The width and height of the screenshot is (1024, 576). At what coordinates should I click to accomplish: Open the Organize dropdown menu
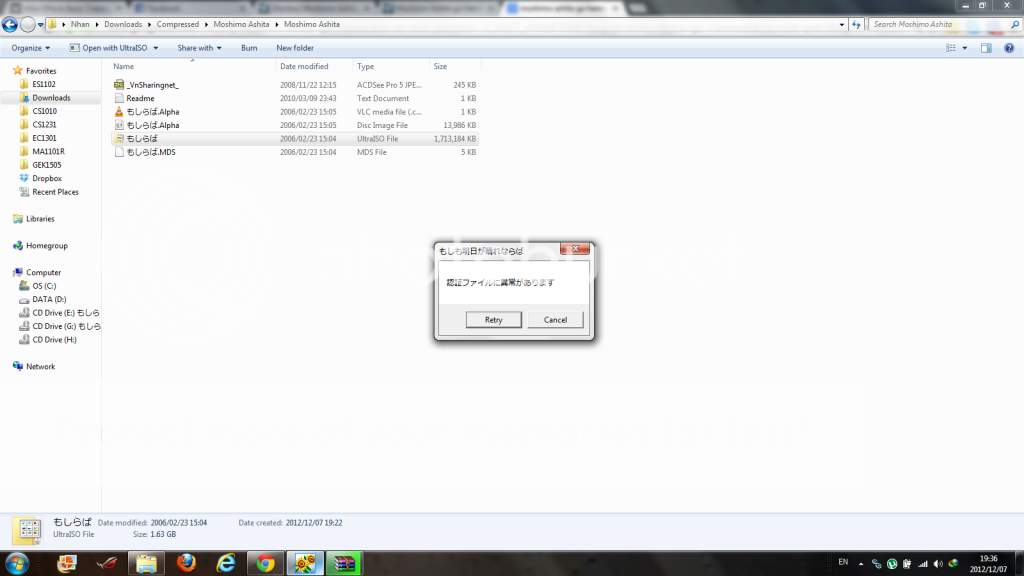click(x=31, y=48)
